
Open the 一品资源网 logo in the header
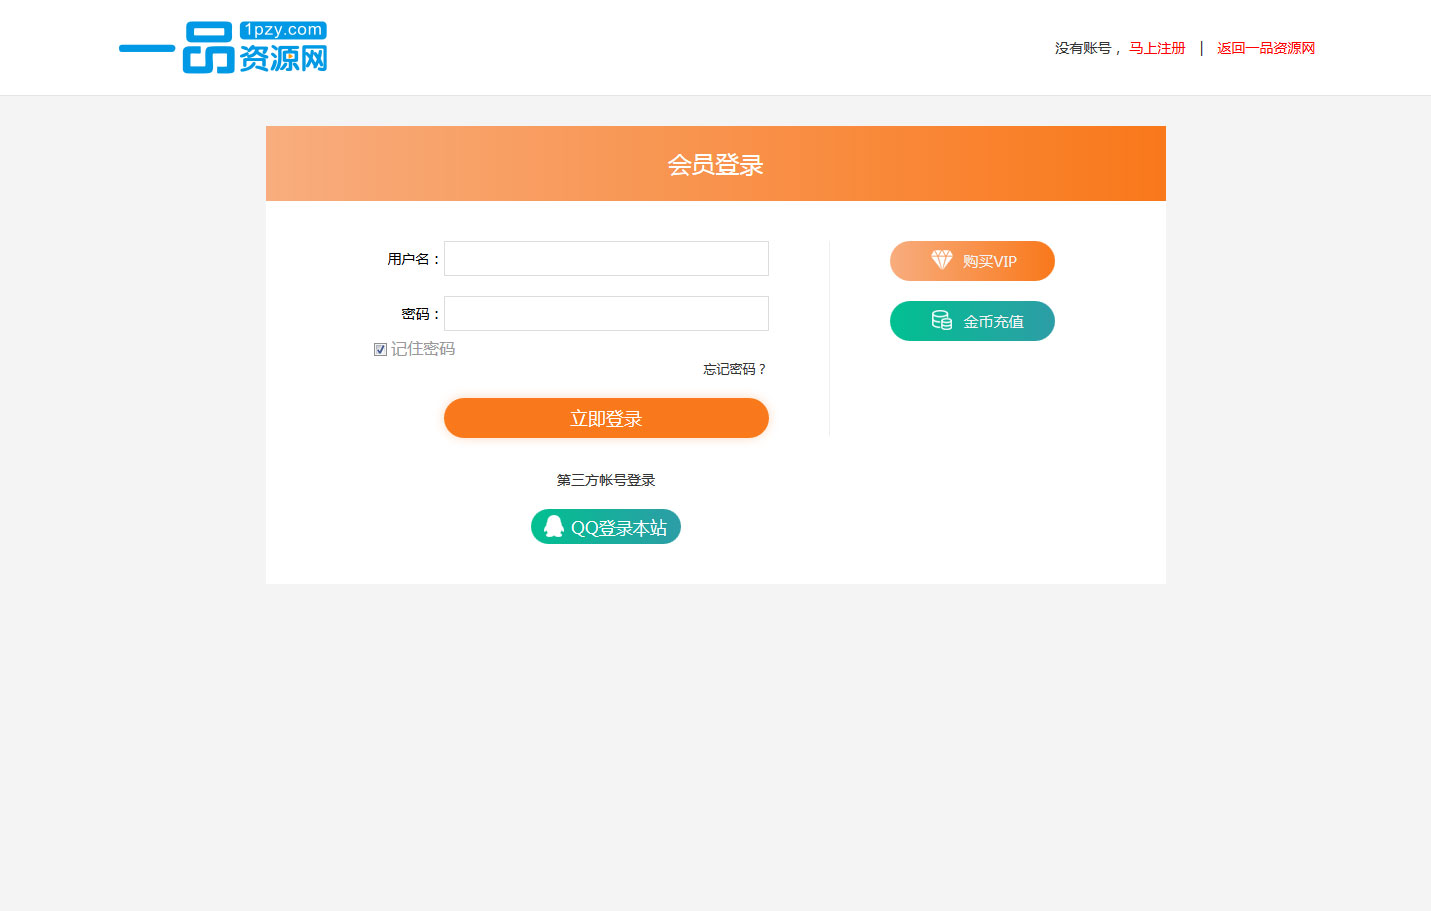(223, 47)
